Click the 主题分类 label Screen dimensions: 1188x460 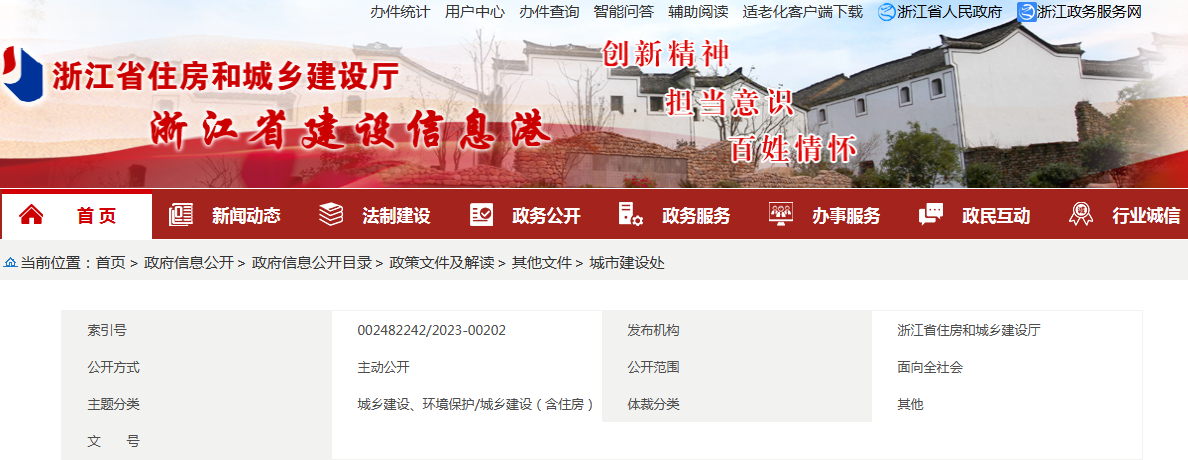point(114,404)
